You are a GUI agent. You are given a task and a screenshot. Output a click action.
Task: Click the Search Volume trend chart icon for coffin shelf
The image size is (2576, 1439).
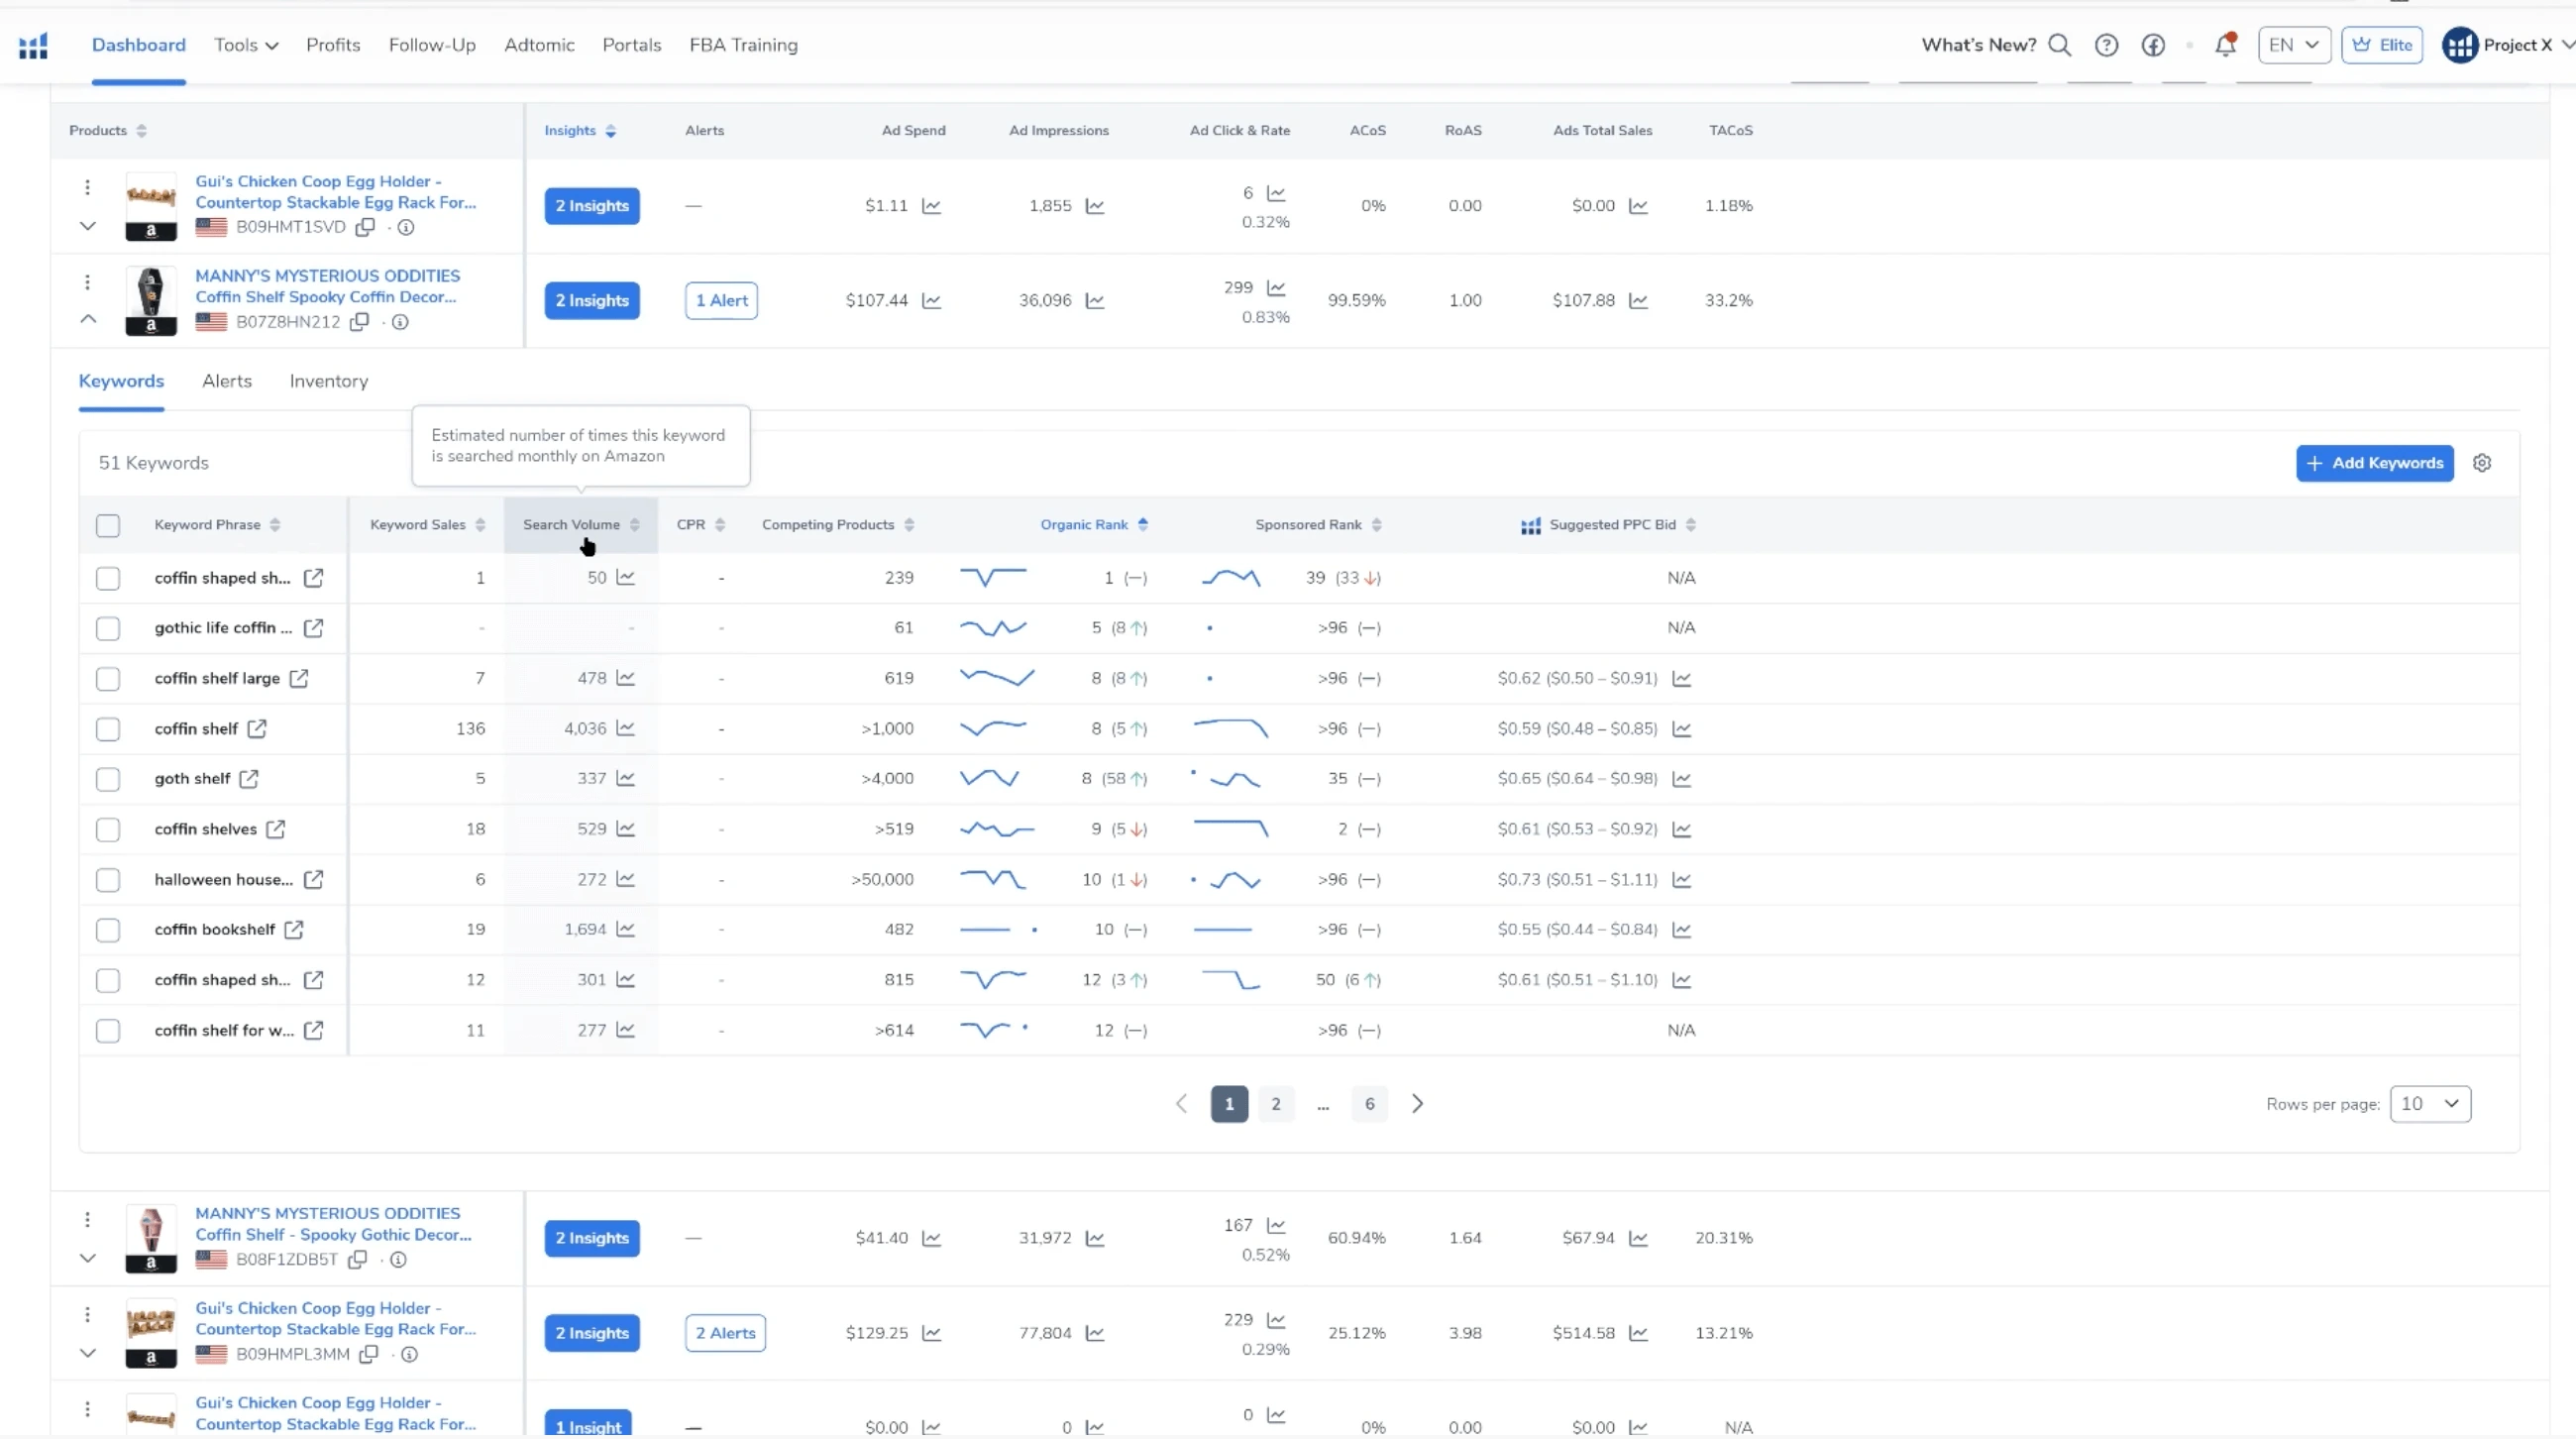[x=626, y=728]
